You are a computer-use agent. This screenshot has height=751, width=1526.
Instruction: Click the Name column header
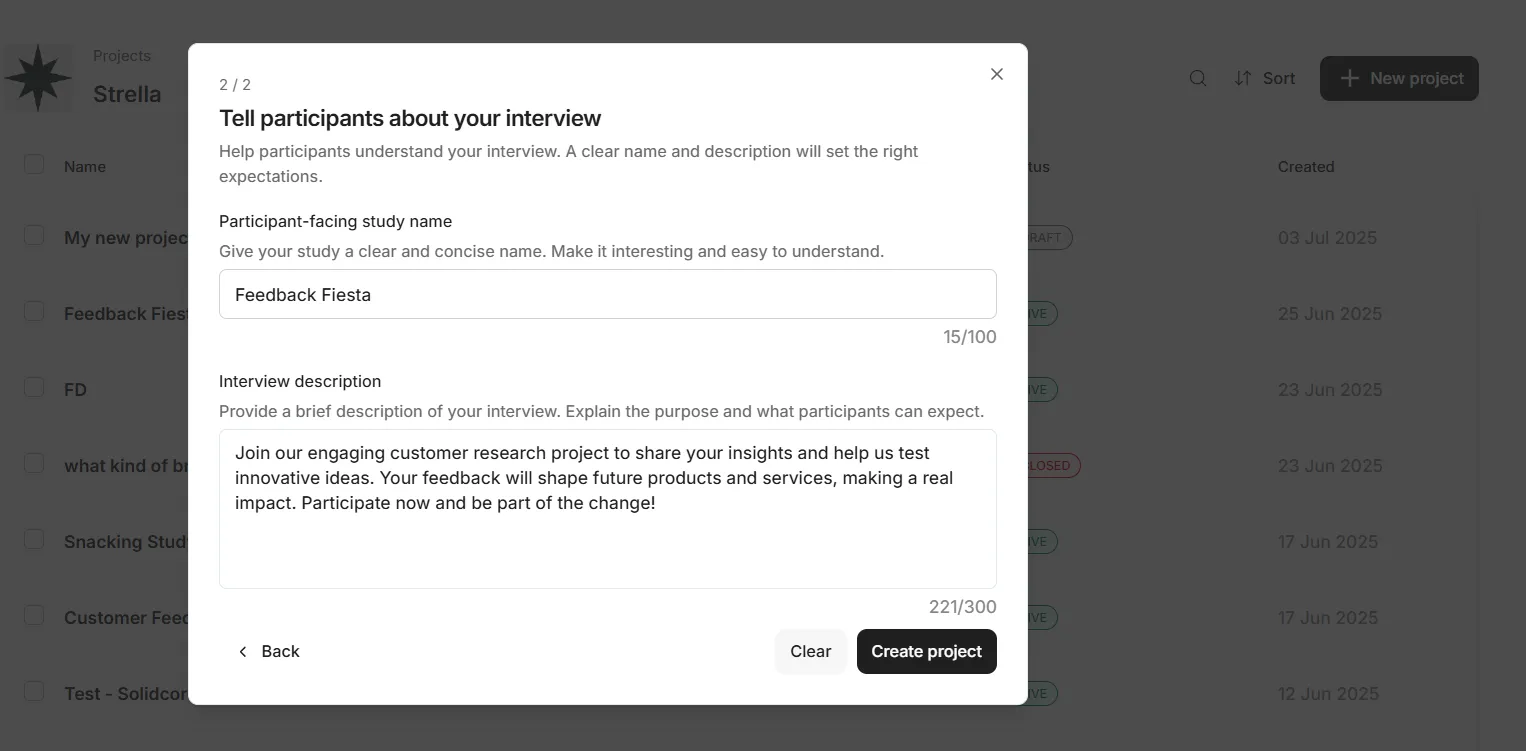click(x=85, y=167)
